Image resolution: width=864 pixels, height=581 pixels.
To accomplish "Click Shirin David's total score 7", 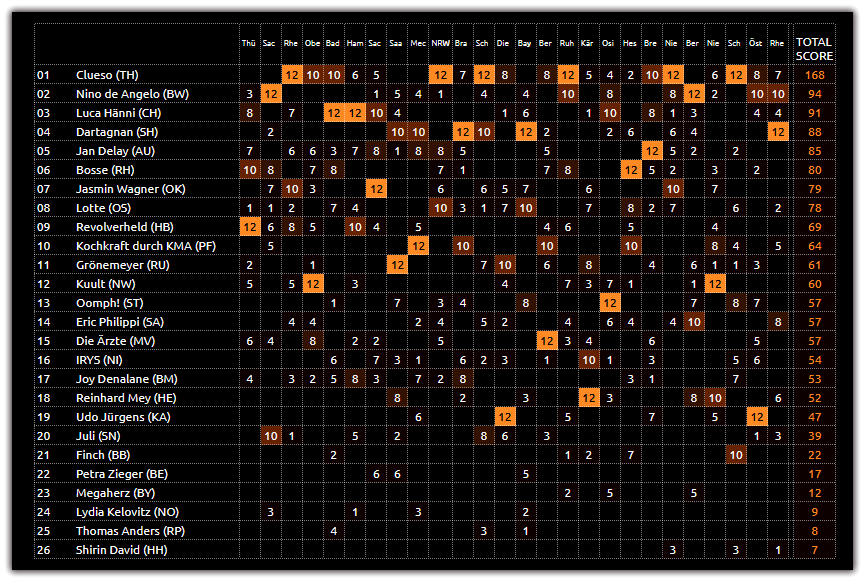I will click(x=814, y=550).
